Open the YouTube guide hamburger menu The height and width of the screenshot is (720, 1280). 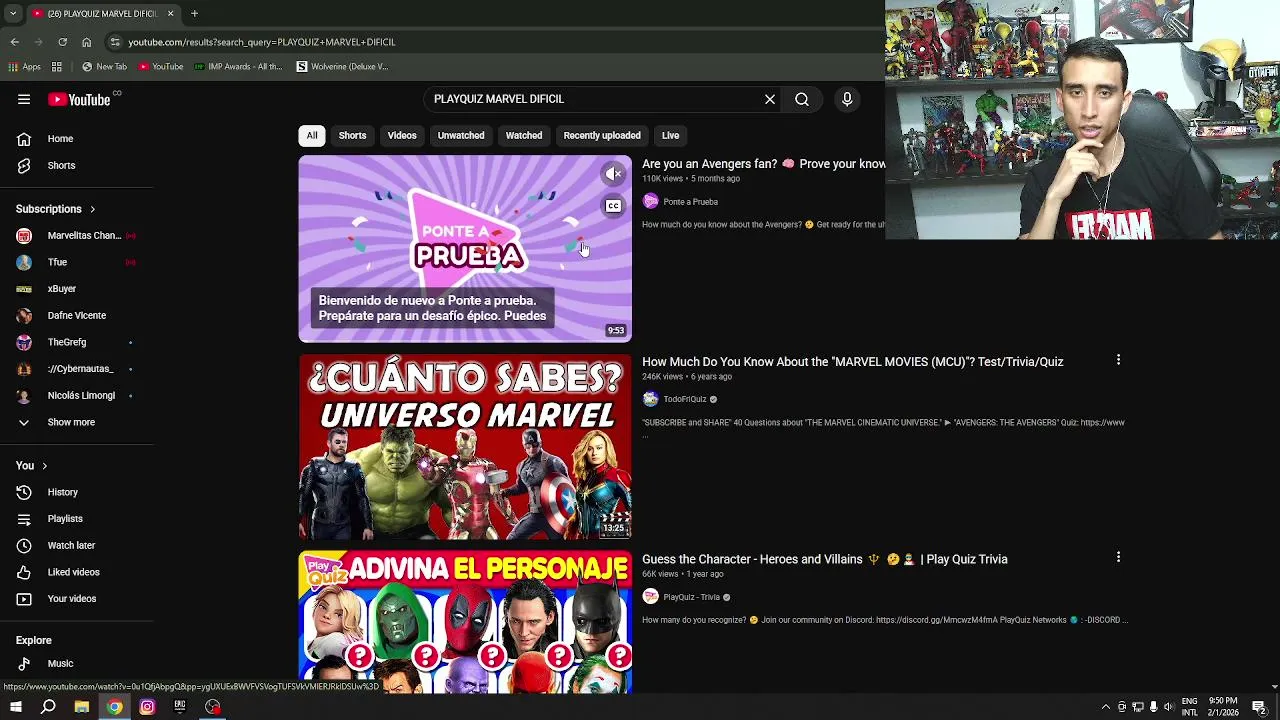(24, 99)
